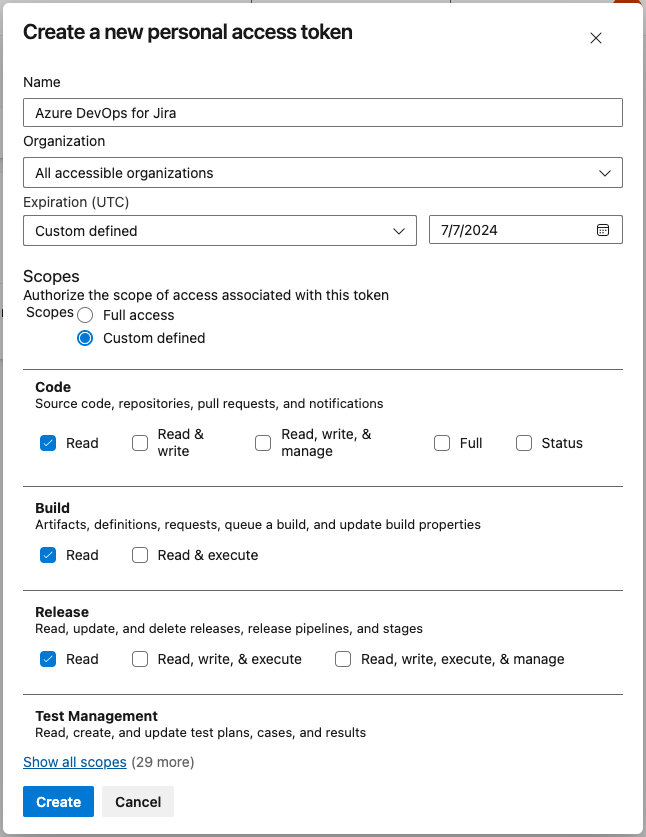Check Build Read & execute
This screenshot has height=837, width=646.
point(140,555)
